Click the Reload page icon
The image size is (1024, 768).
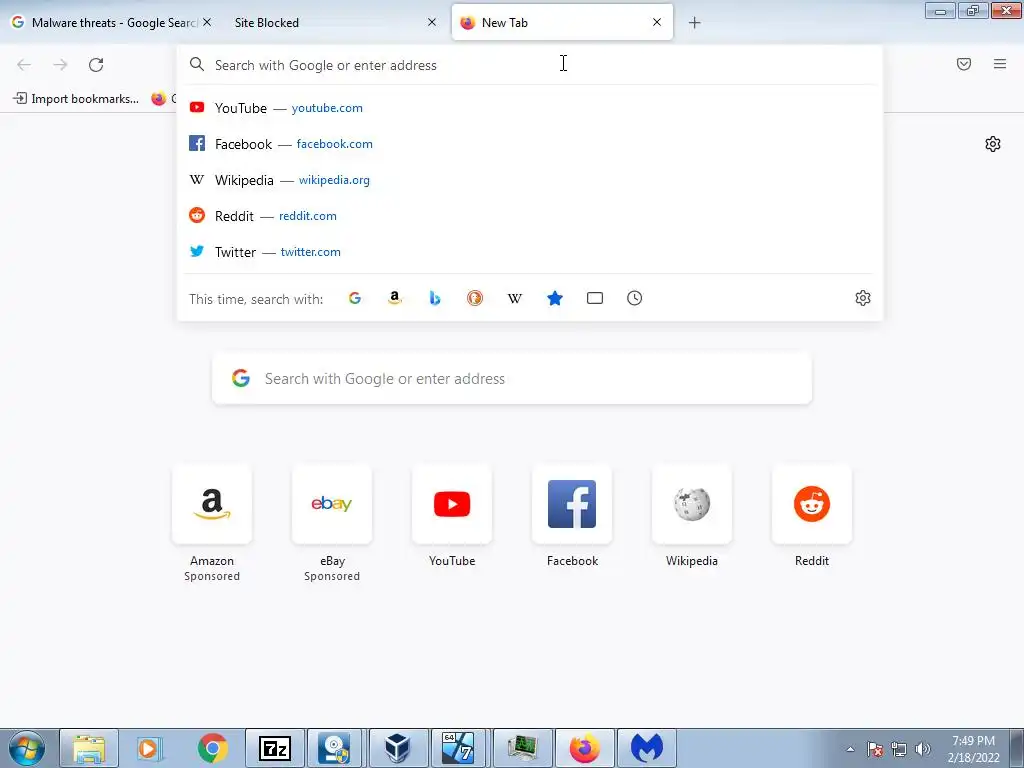(96, 65)
